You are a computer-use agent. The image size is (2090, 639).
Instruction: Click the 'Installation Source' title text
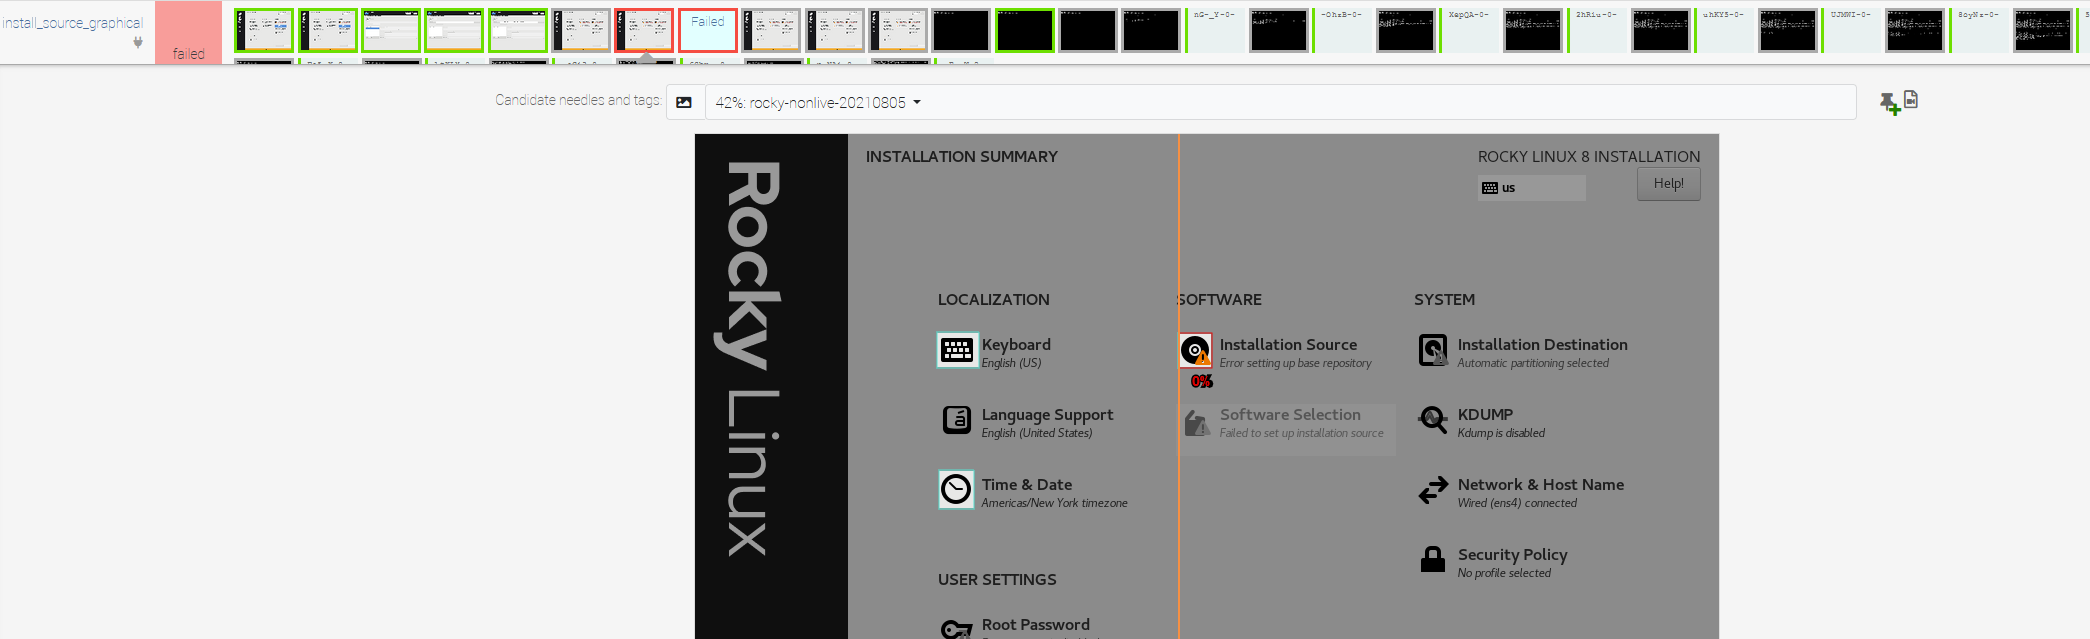1288,344
